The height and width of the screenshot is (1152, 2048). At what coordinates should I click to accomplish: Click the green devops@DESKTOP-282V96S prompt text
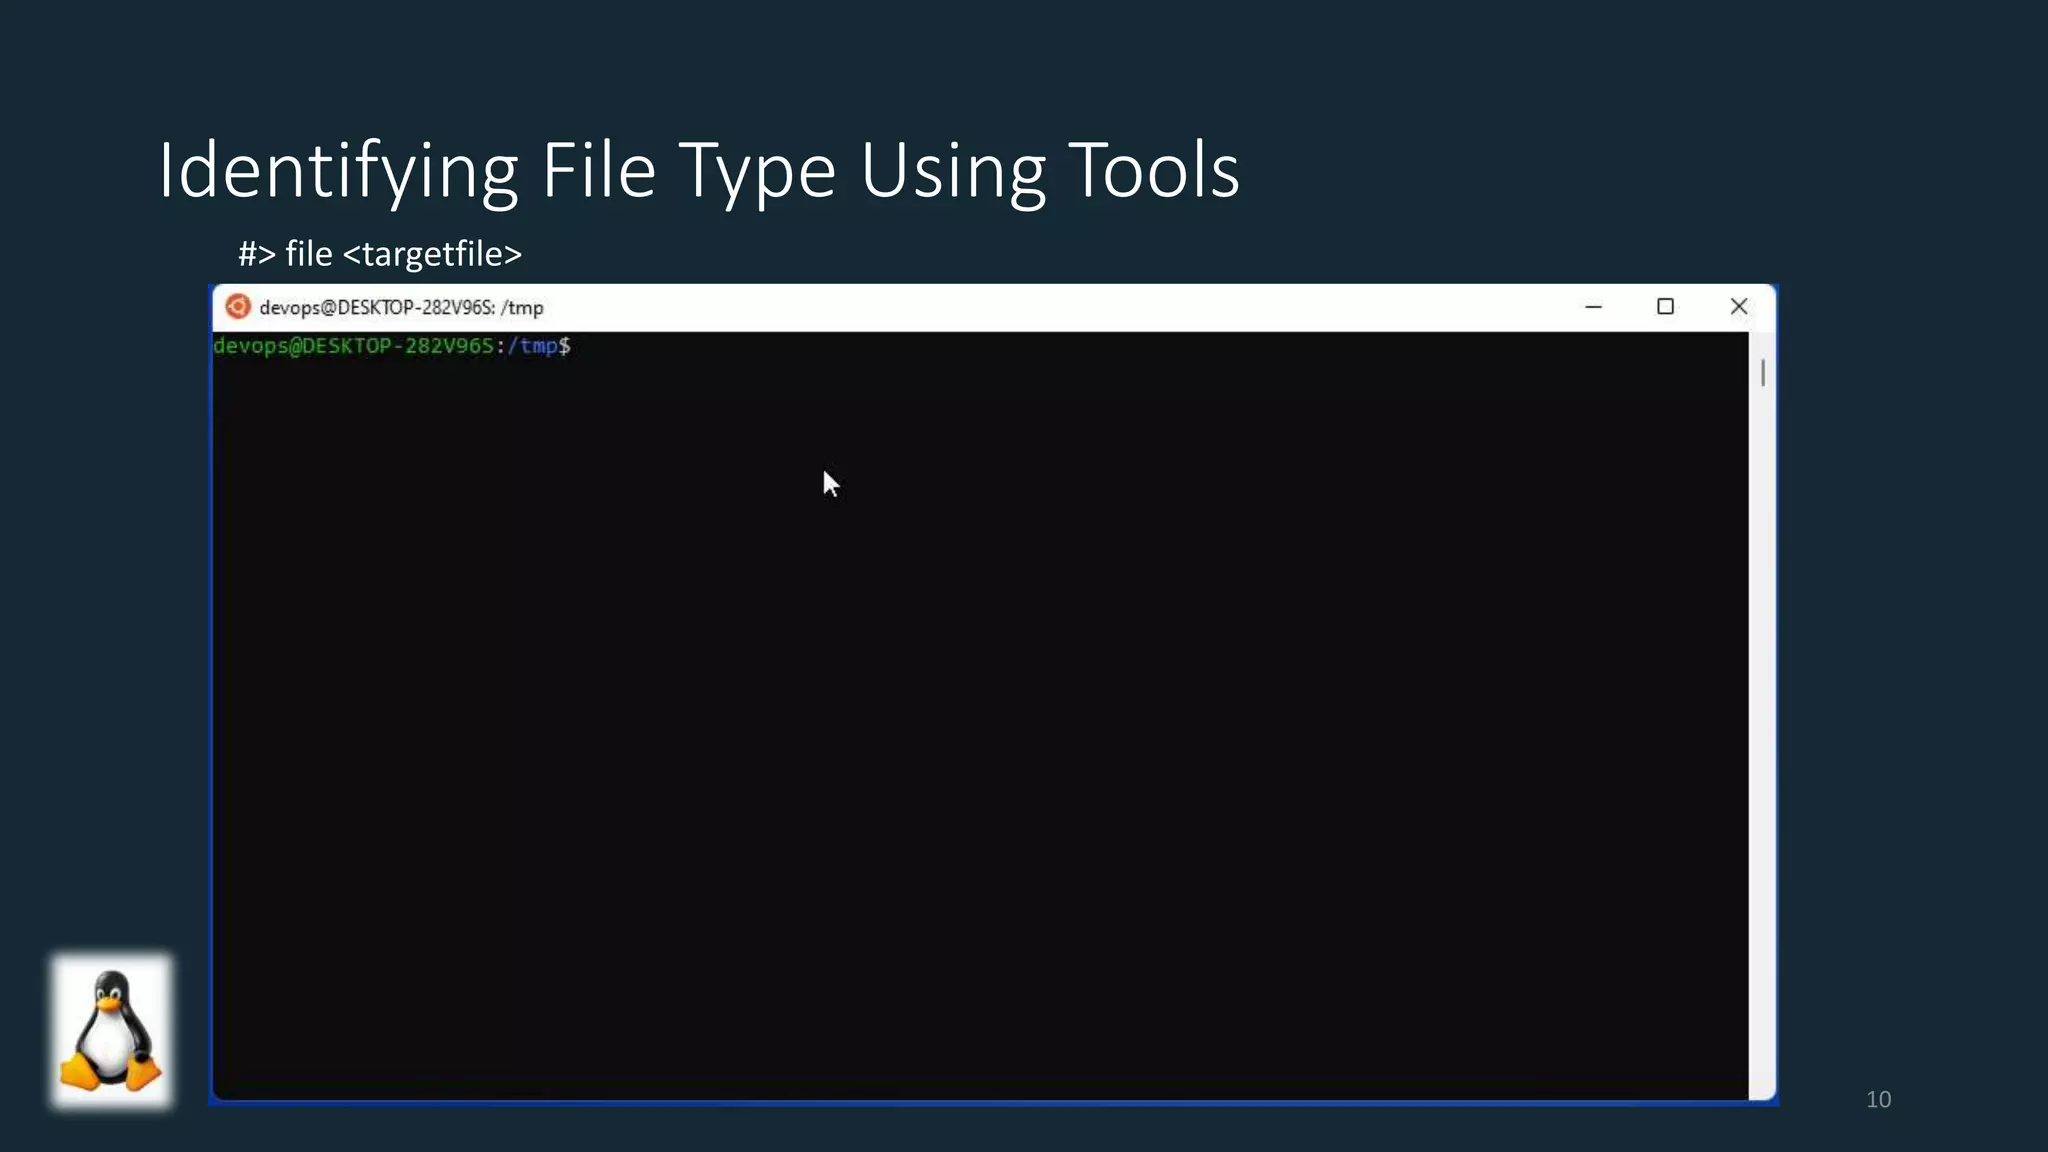click(353, 346)
